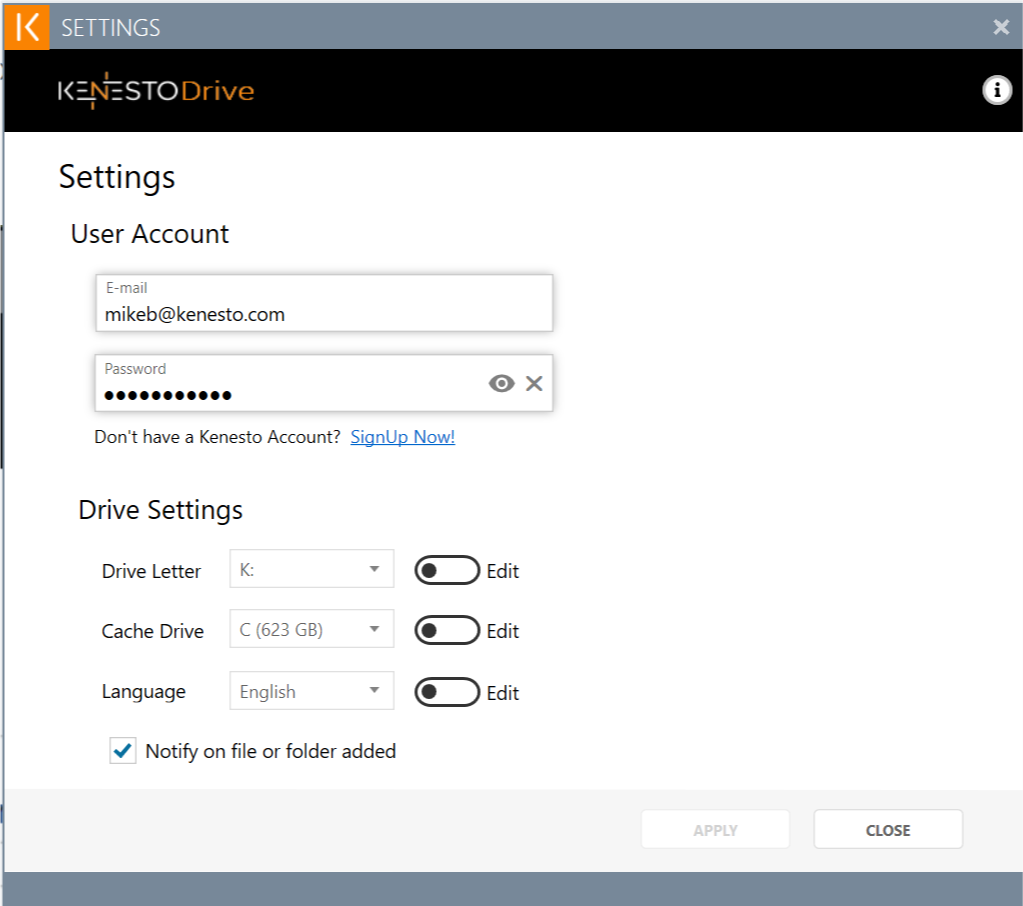
Task: Open the info icon in header
Action: click(x=996, y=90)
